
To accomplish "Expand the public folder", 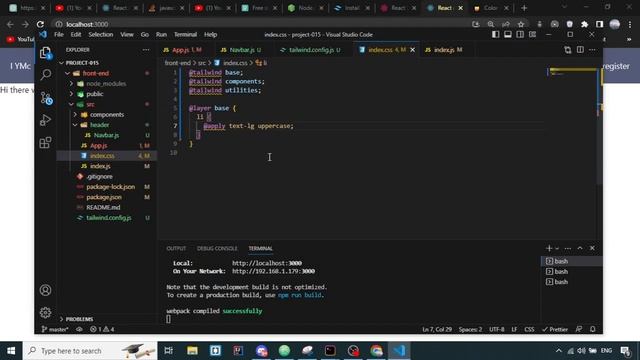I will point(94,94).
